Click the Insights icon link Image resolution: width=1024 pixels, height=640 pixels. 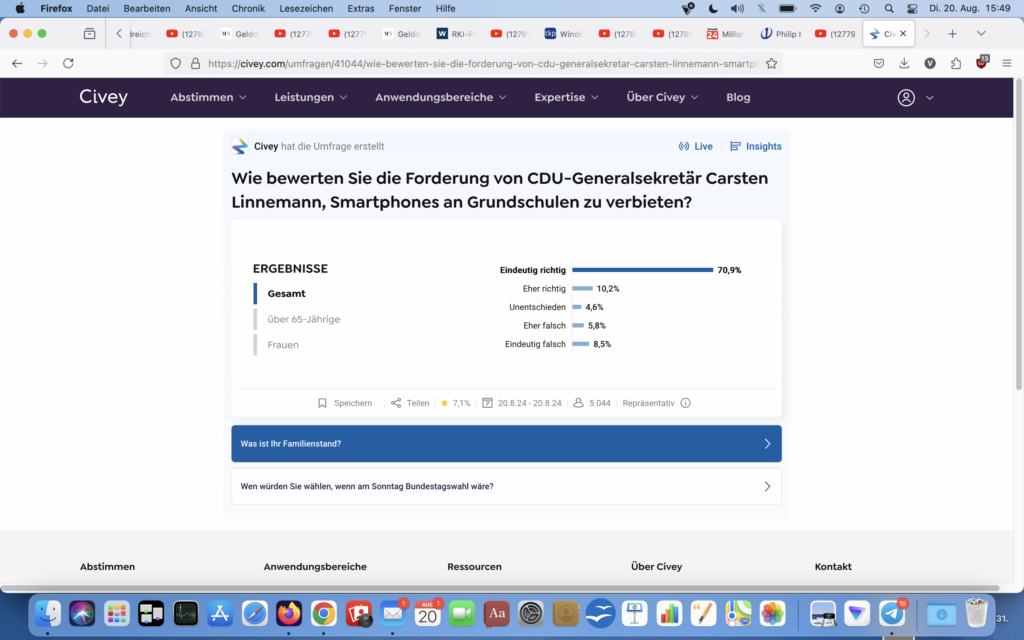[x=736, y=146]
